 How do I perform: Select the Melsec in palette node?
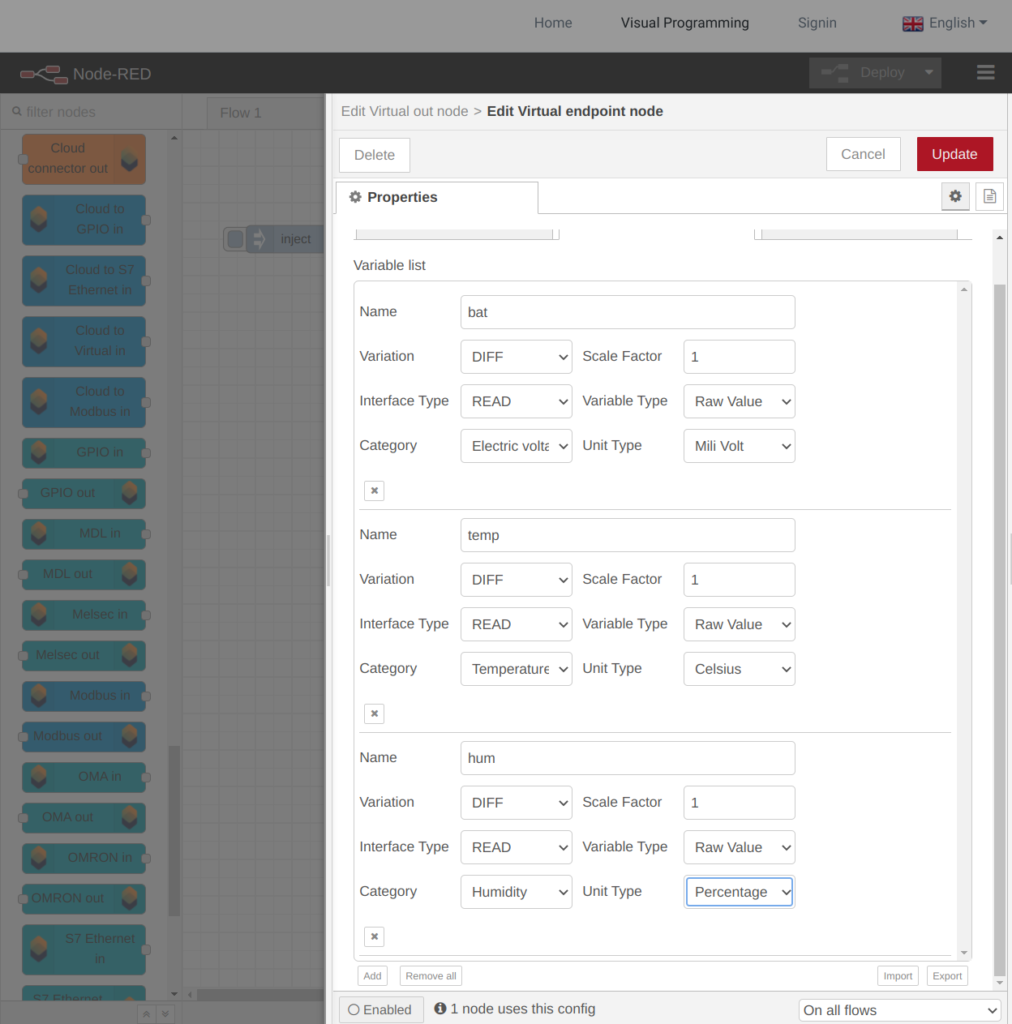[84, 615]
